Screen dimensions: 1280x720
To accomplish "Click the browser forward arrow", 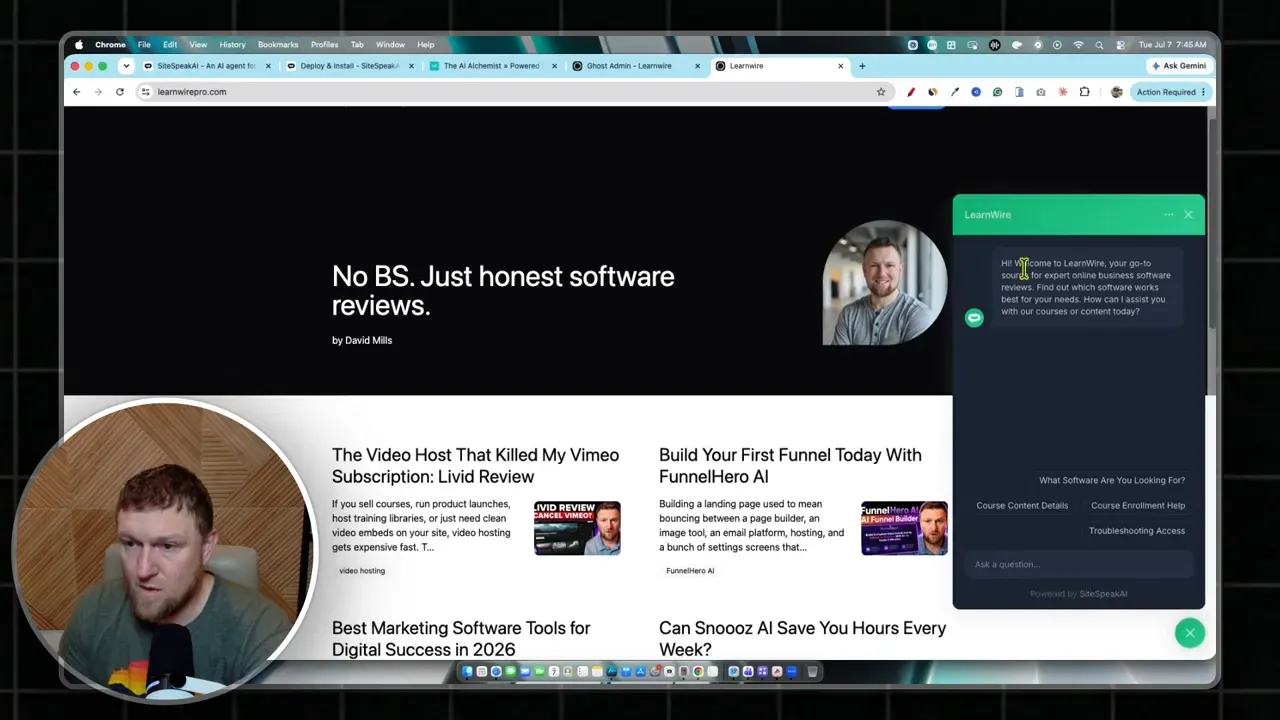I will tap(98, 92).
